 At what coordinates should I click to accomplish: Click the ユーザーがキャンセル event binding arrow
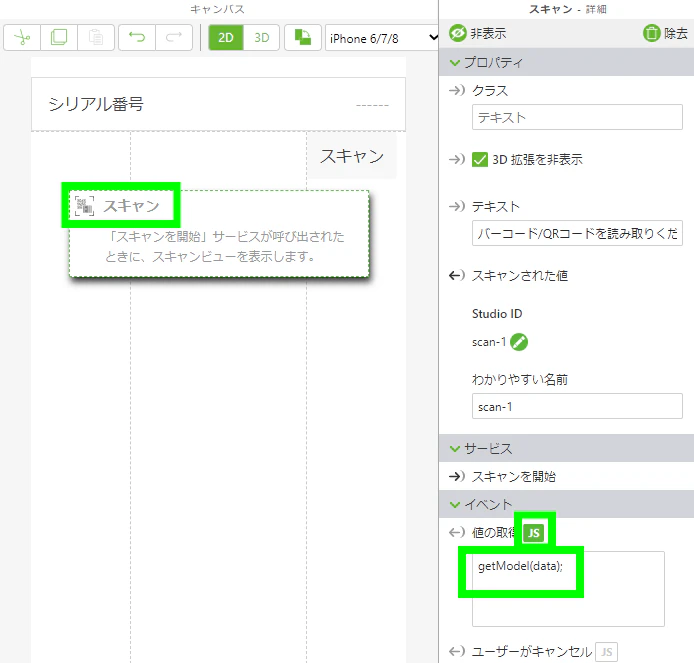(457, 651)
